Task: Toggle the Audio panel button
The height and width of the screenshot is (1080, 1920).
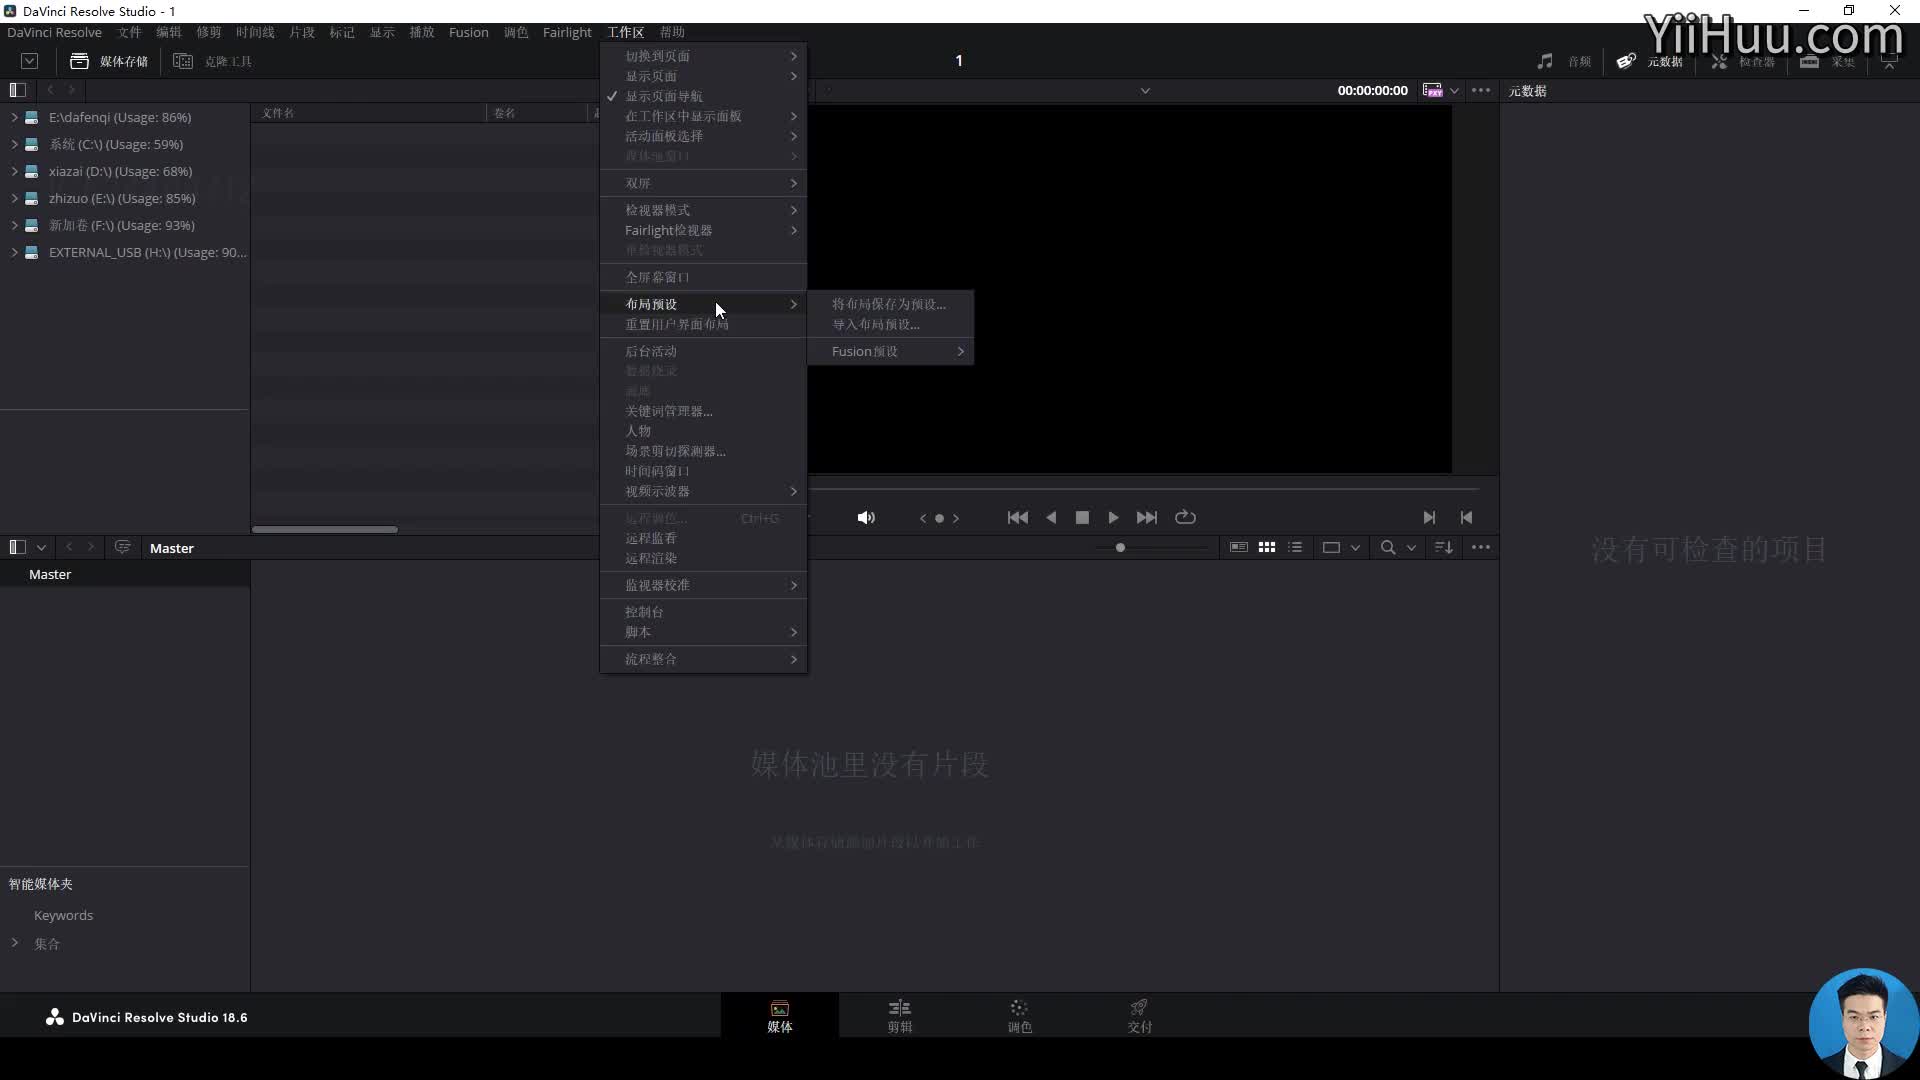Action: [1564, 61]
